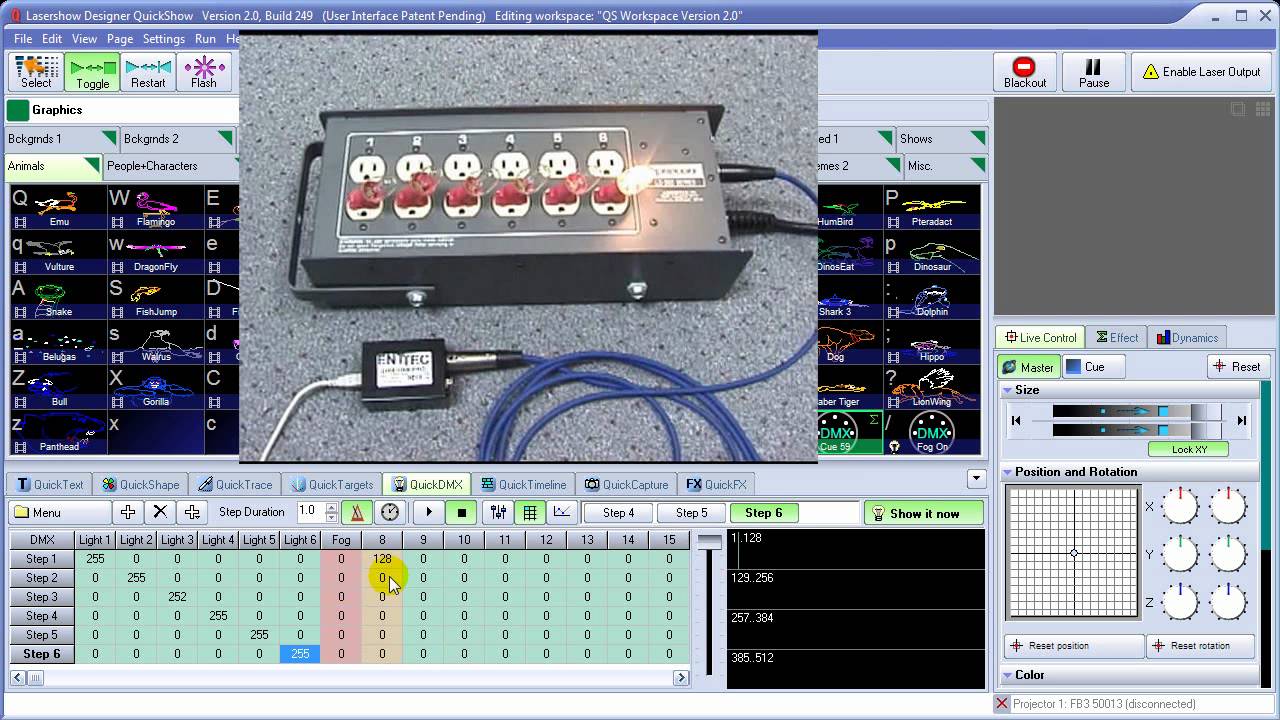Select the Emu animal cue

point(58,209)
